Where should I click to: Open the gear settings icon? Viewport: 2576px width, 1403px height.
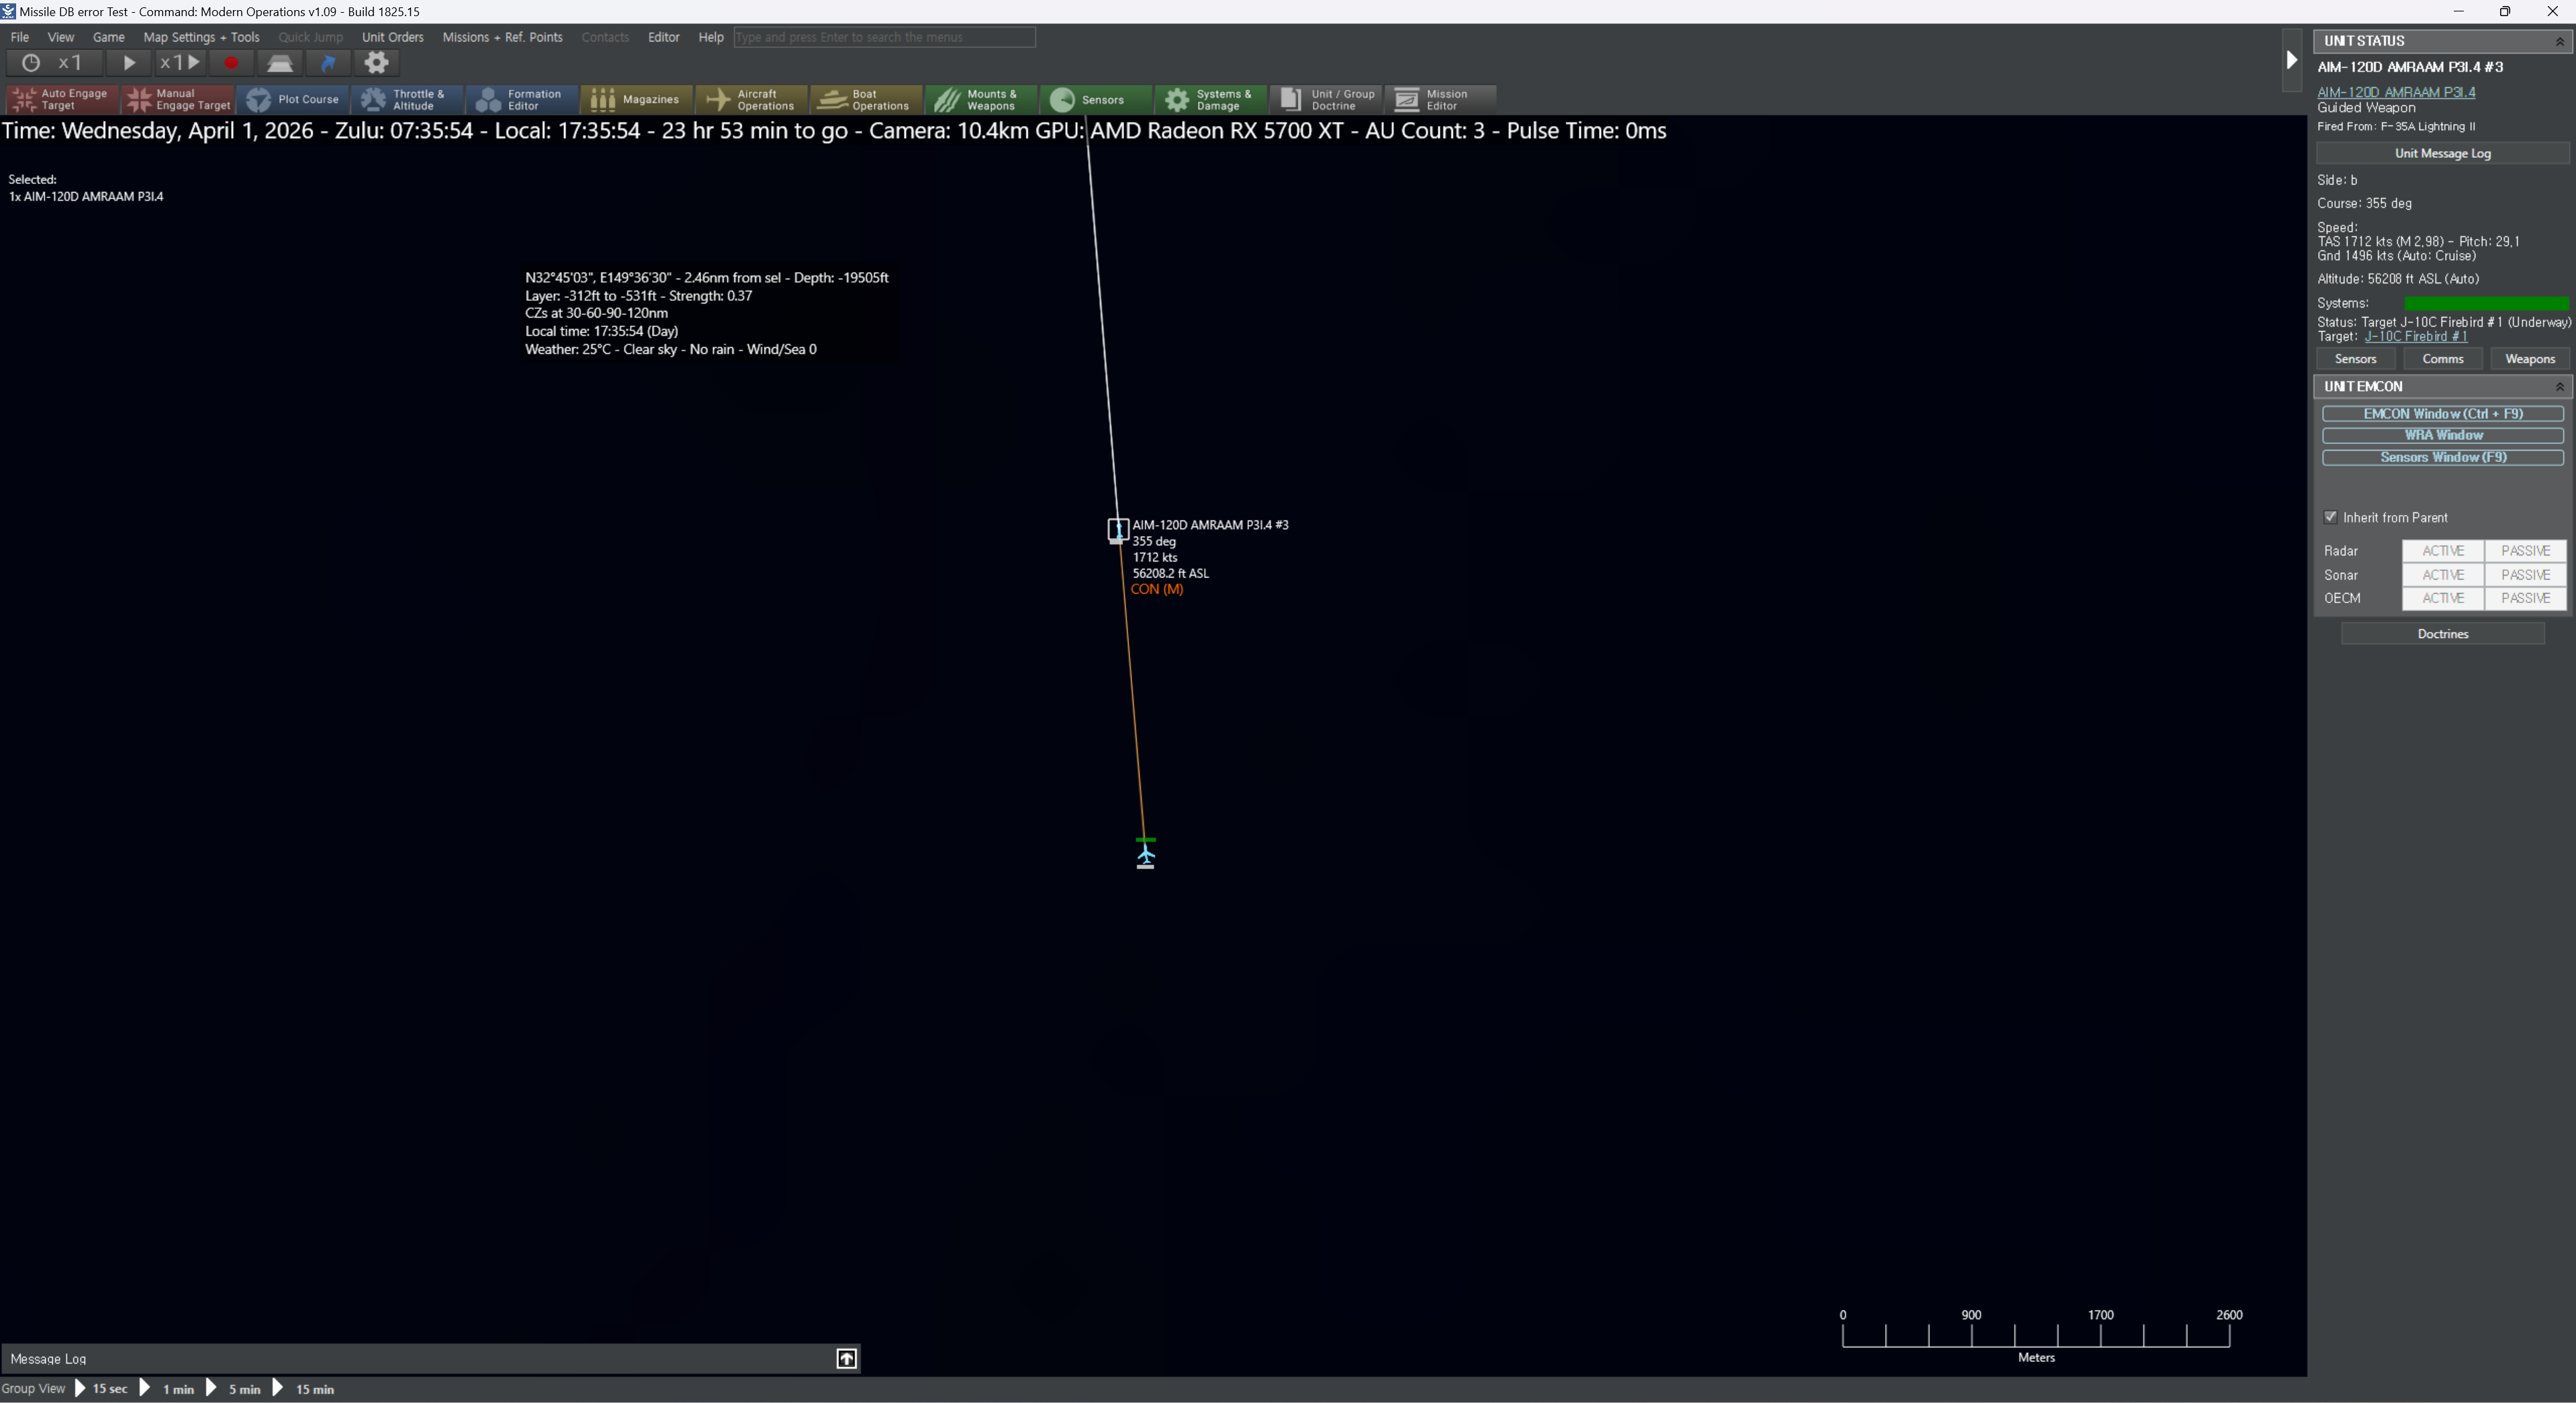tap(376, 63)
